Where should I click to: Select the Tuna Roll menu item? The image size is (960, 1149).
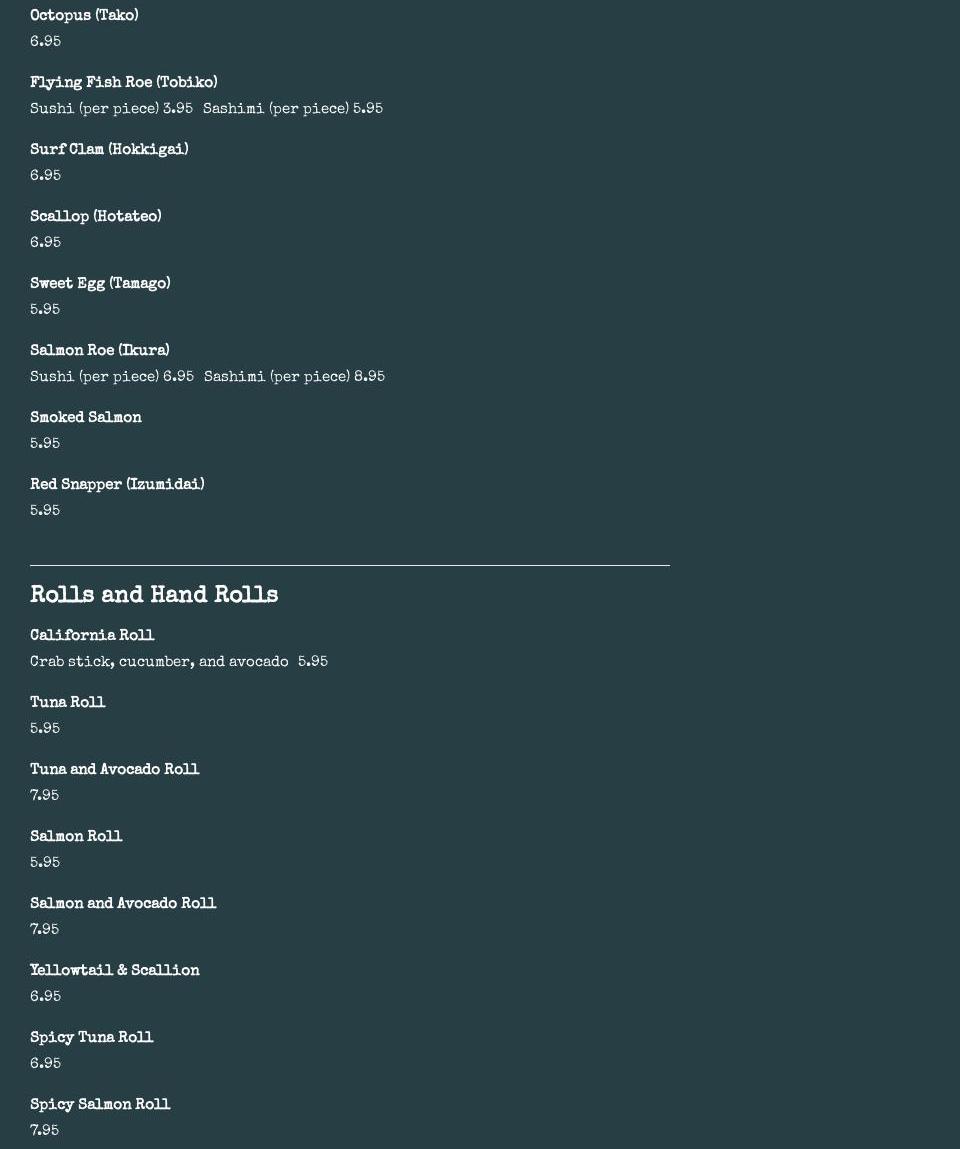(68, 703)
